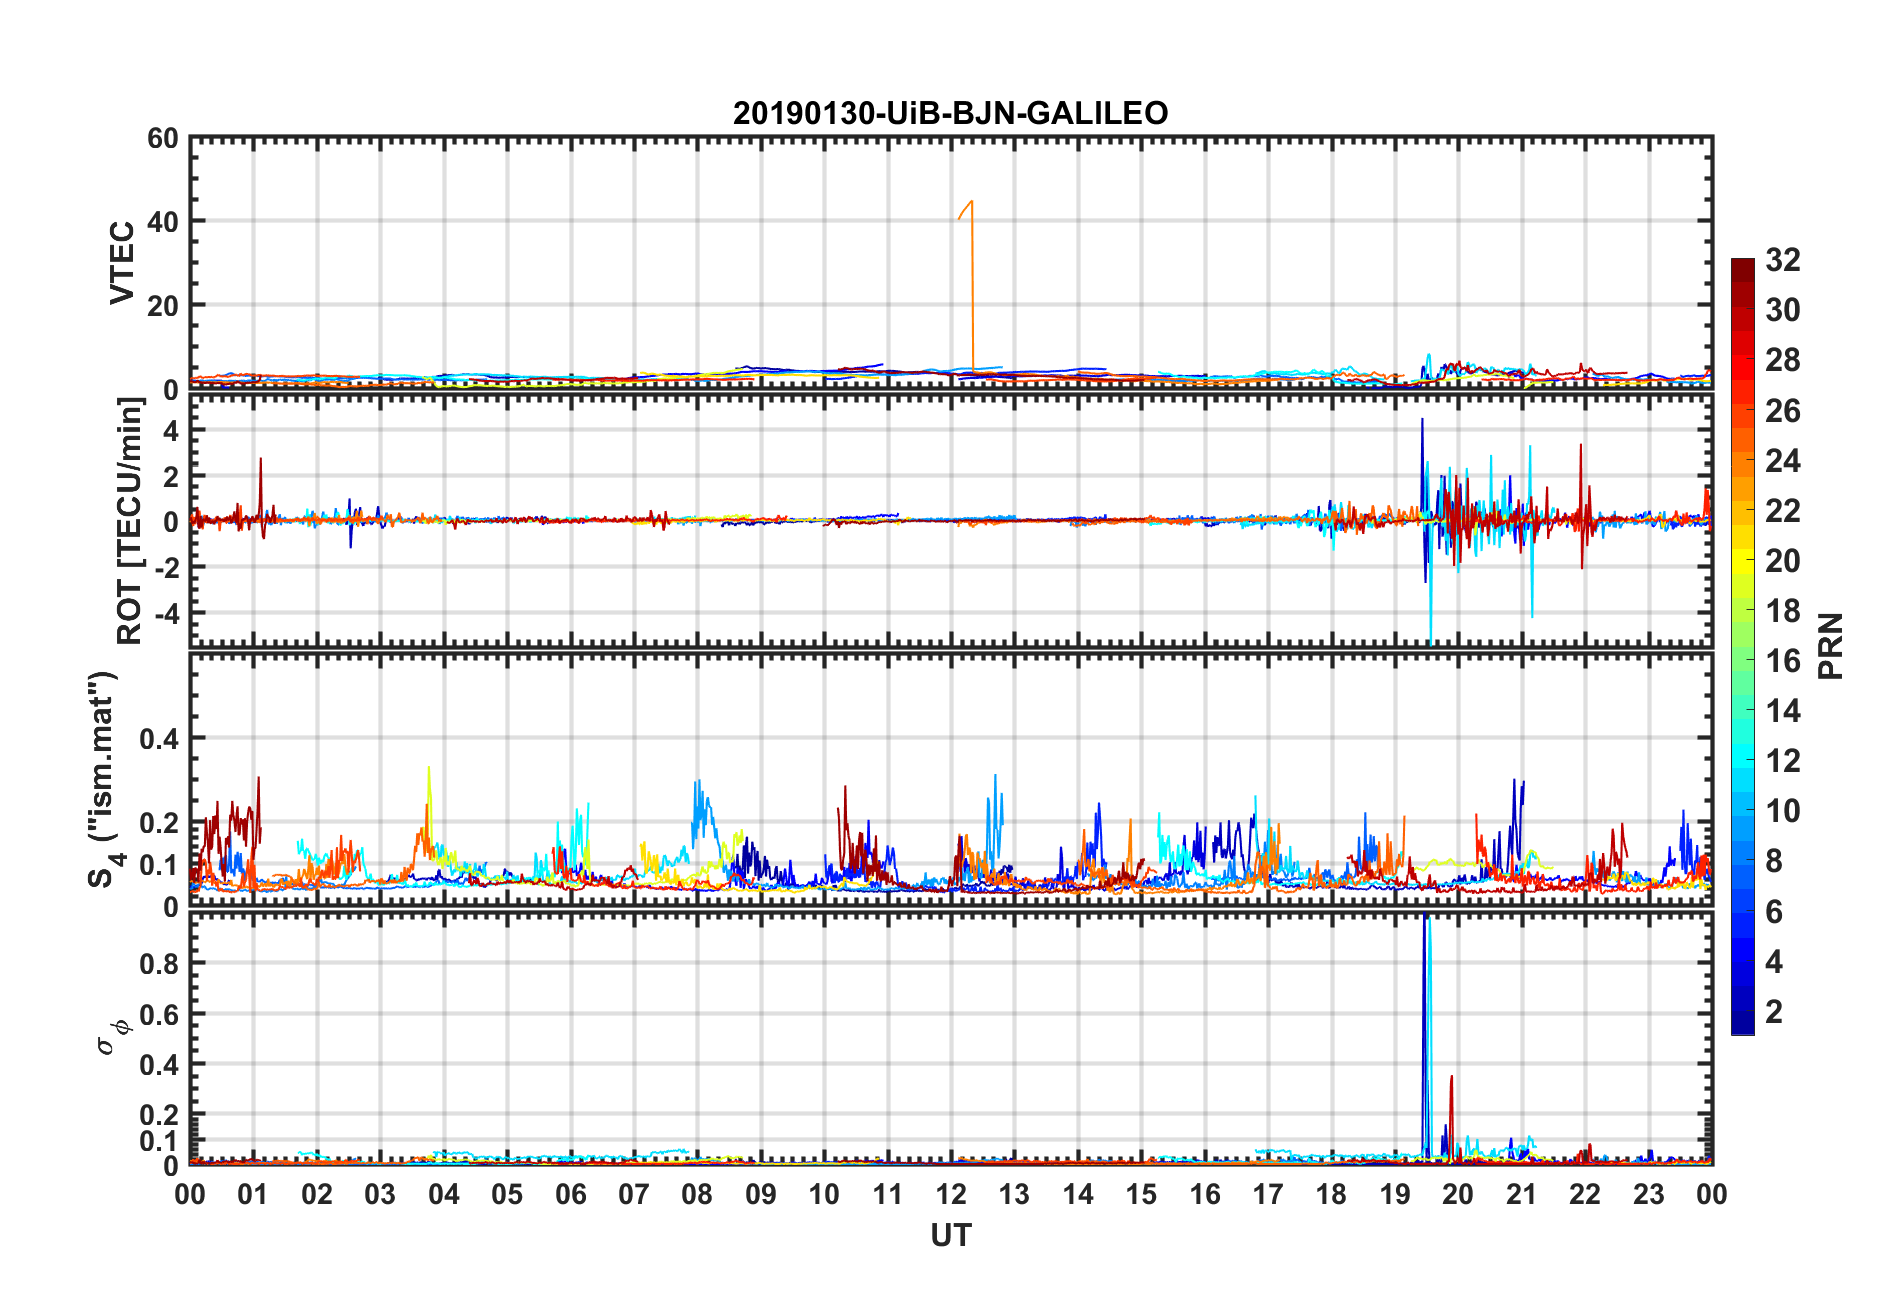
Task: Click x-axis tick label 12
Action: coord(950,1194)
